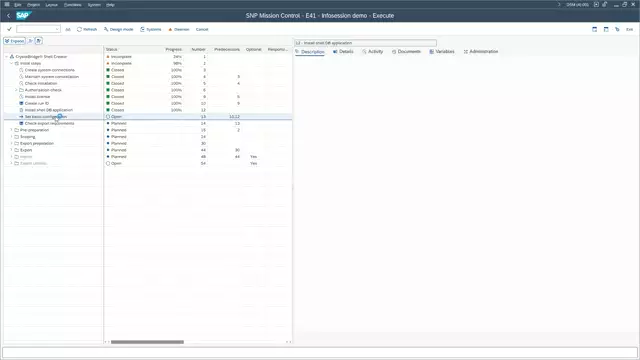The image size is (640, 360).
Task: Expand the Export folder
Action: (x=11, y=150)
